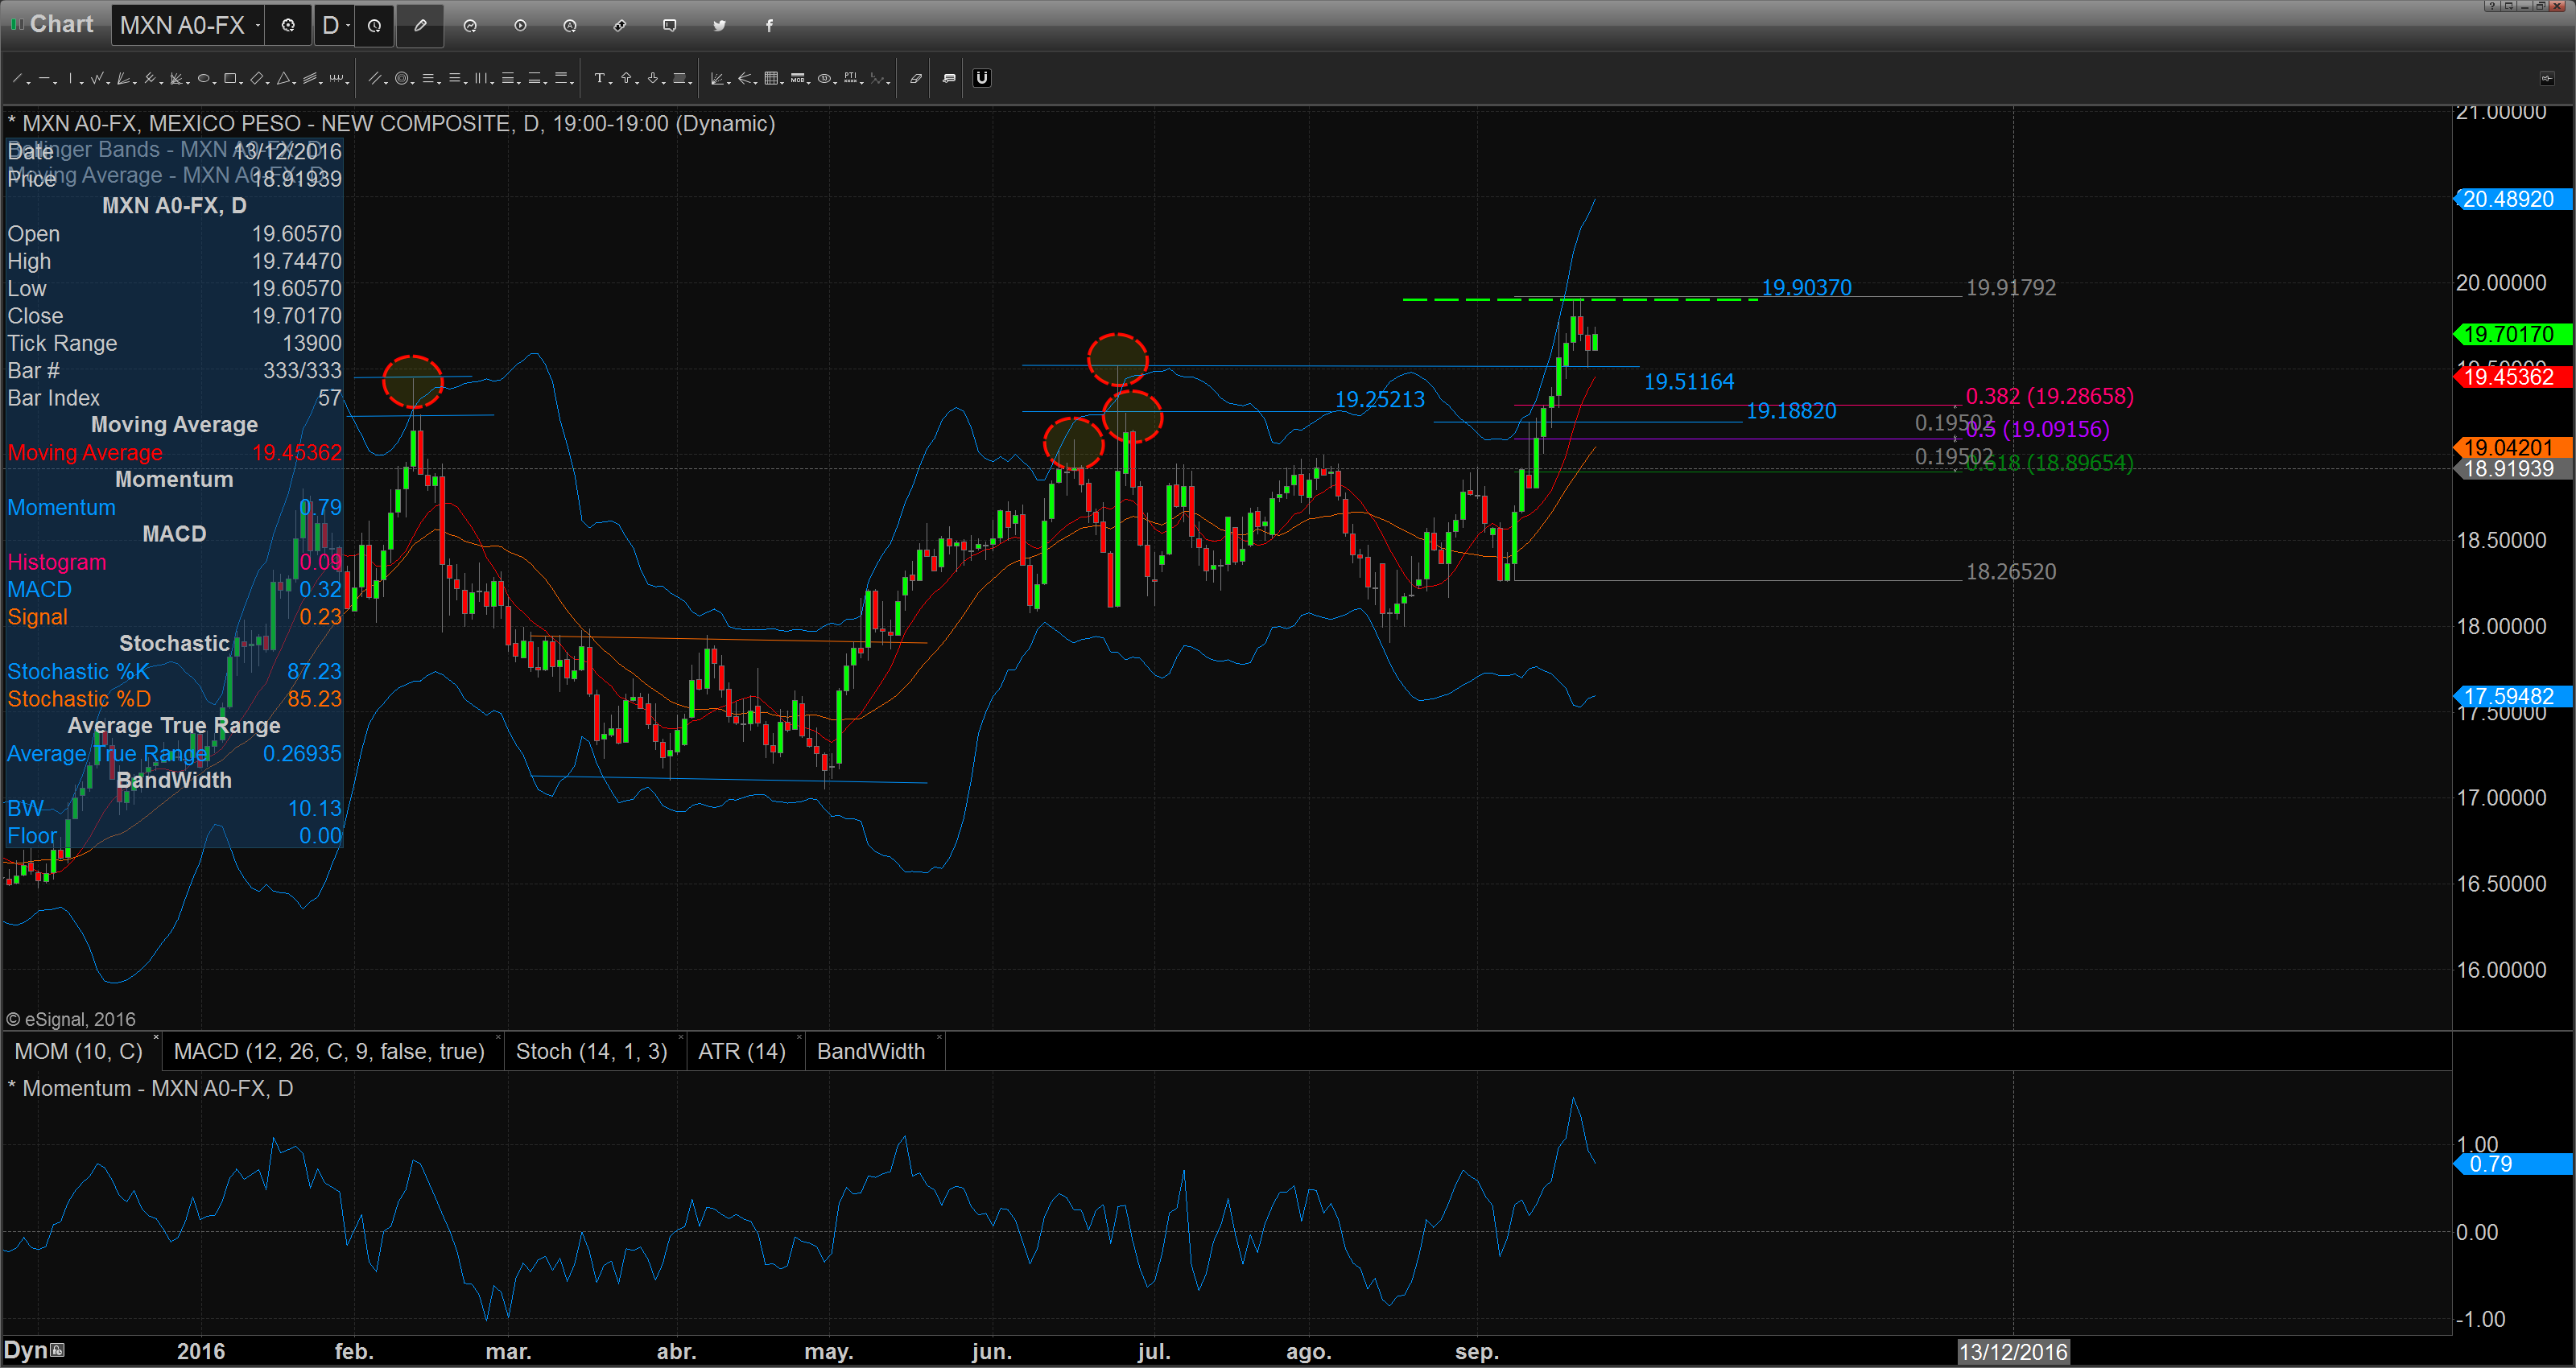
Task: Select the up arrow marker tool
Action: pyautogui.click(x=626, y=78)
